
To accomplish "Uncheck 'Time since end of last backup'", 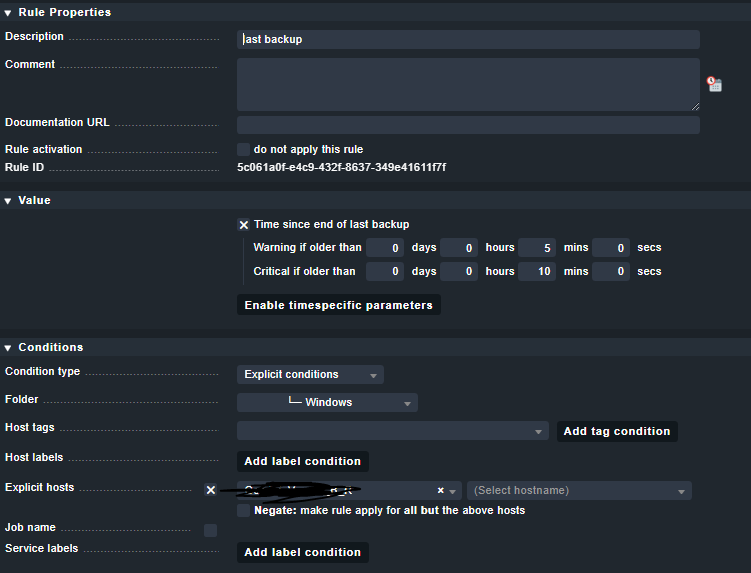I will 243,225.
